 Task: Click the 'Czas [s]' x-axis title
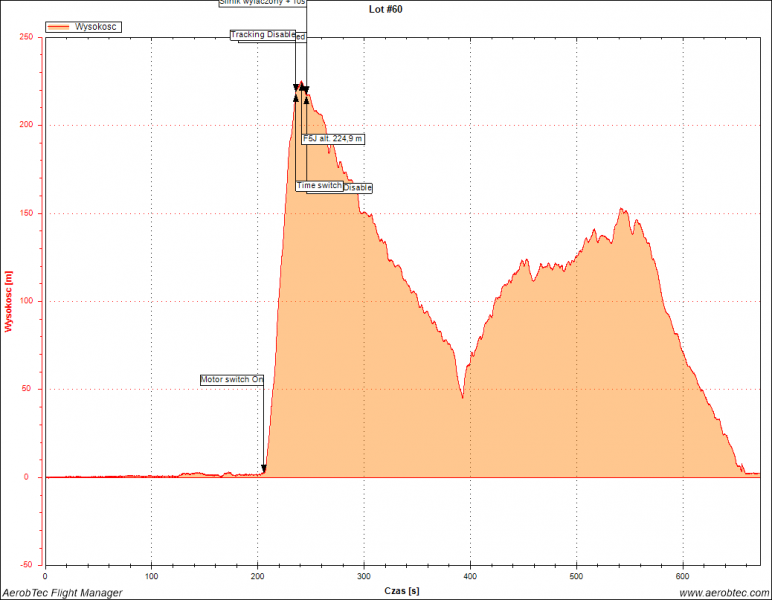click(x=402, y=591)
